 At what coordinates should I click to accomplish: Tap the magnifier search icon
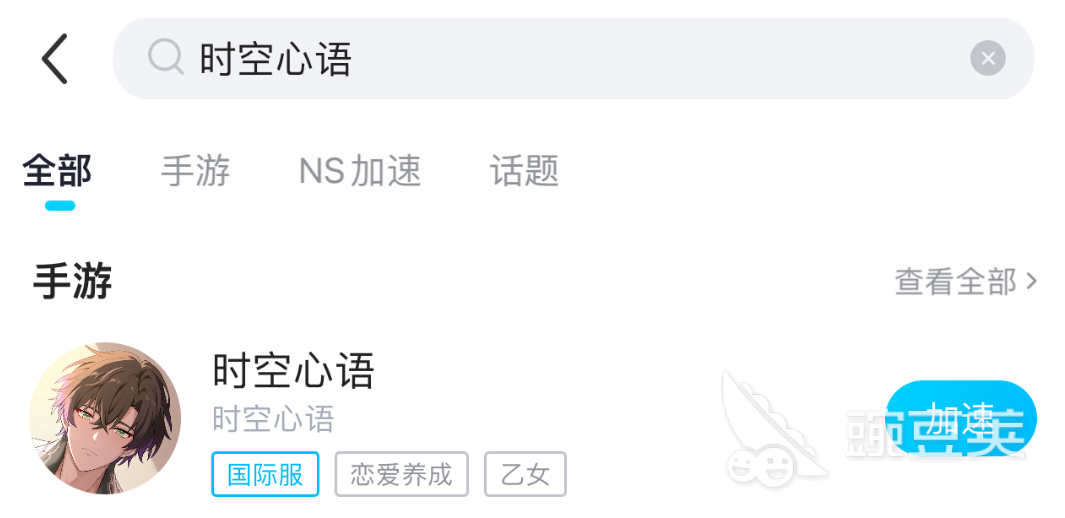[166, 57]
